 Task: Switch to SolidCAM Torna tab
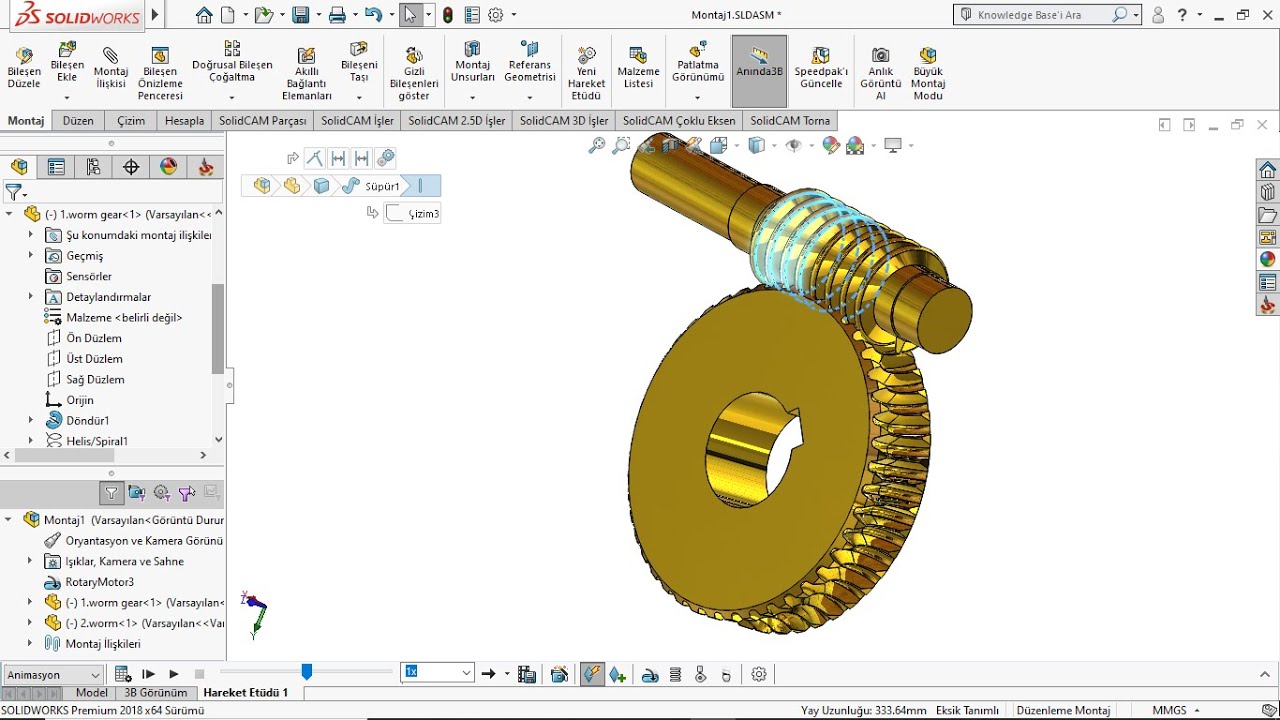click(x=790, y=121)
